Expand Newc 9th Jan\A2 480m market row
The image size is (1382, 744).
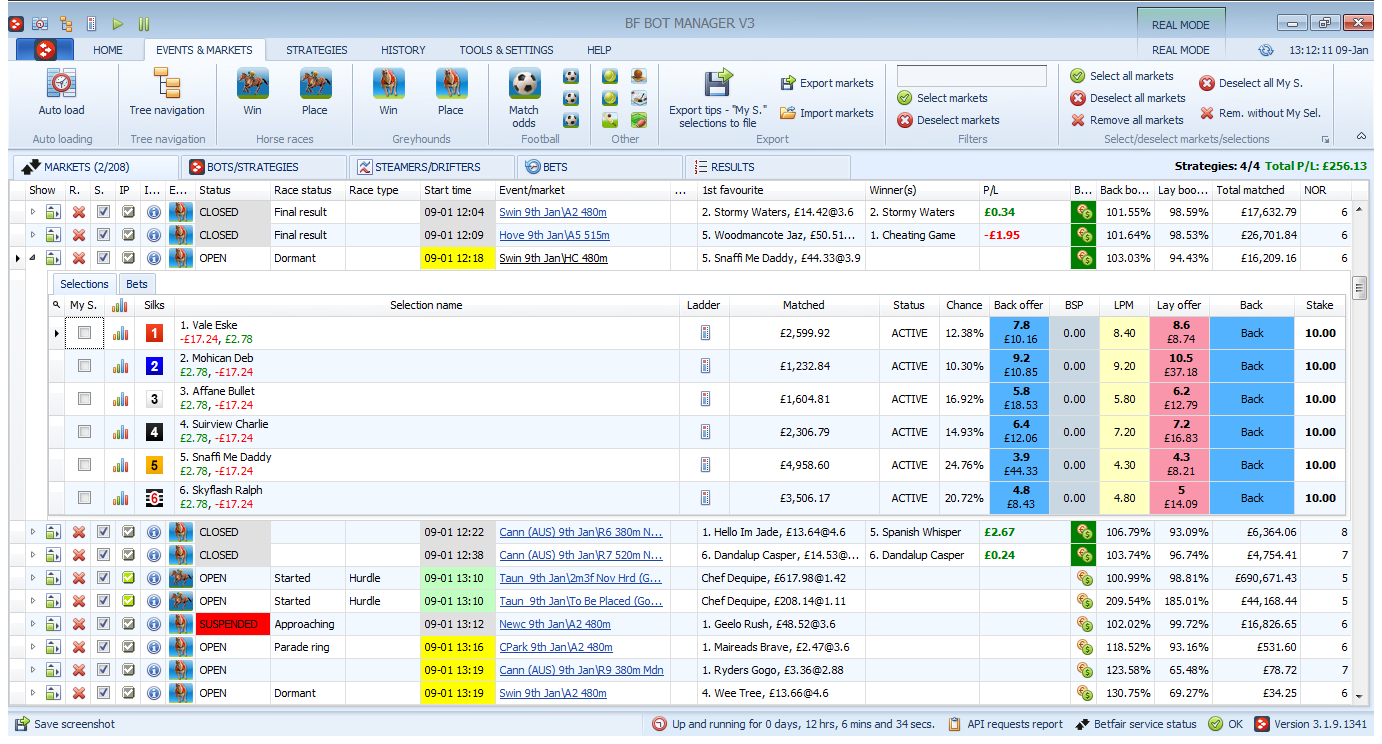(32, 624)
